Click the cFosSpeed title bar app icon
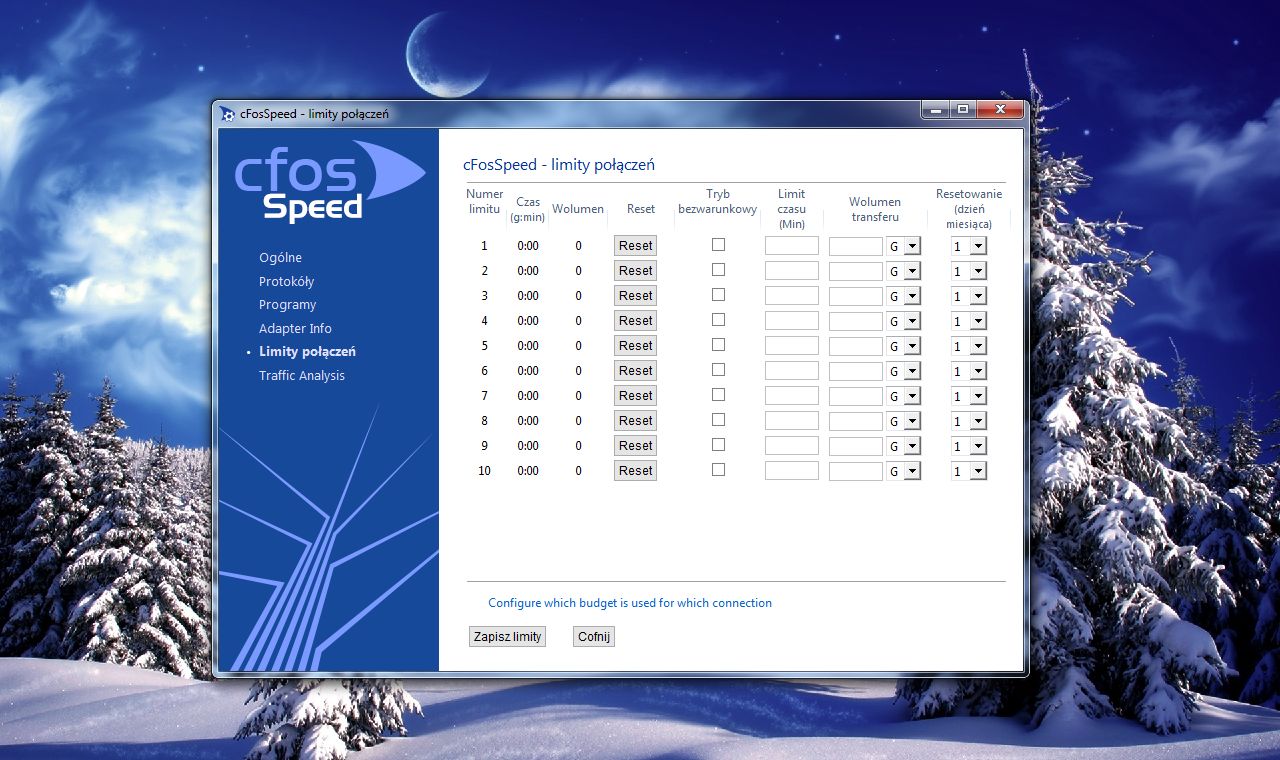The width and height of the screenshot is (1280, 760). coord(228,114)
